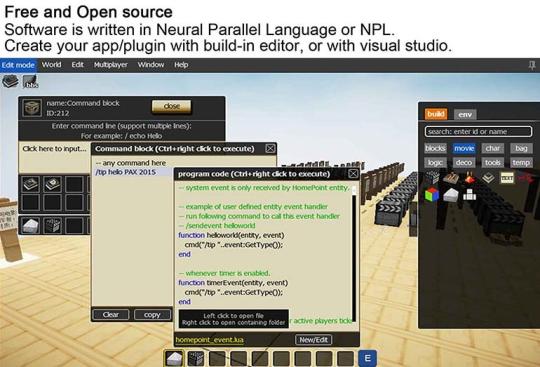This screenshot has width=540, height=367.
Task: Open the Edit mode menu
Action: 18,65
